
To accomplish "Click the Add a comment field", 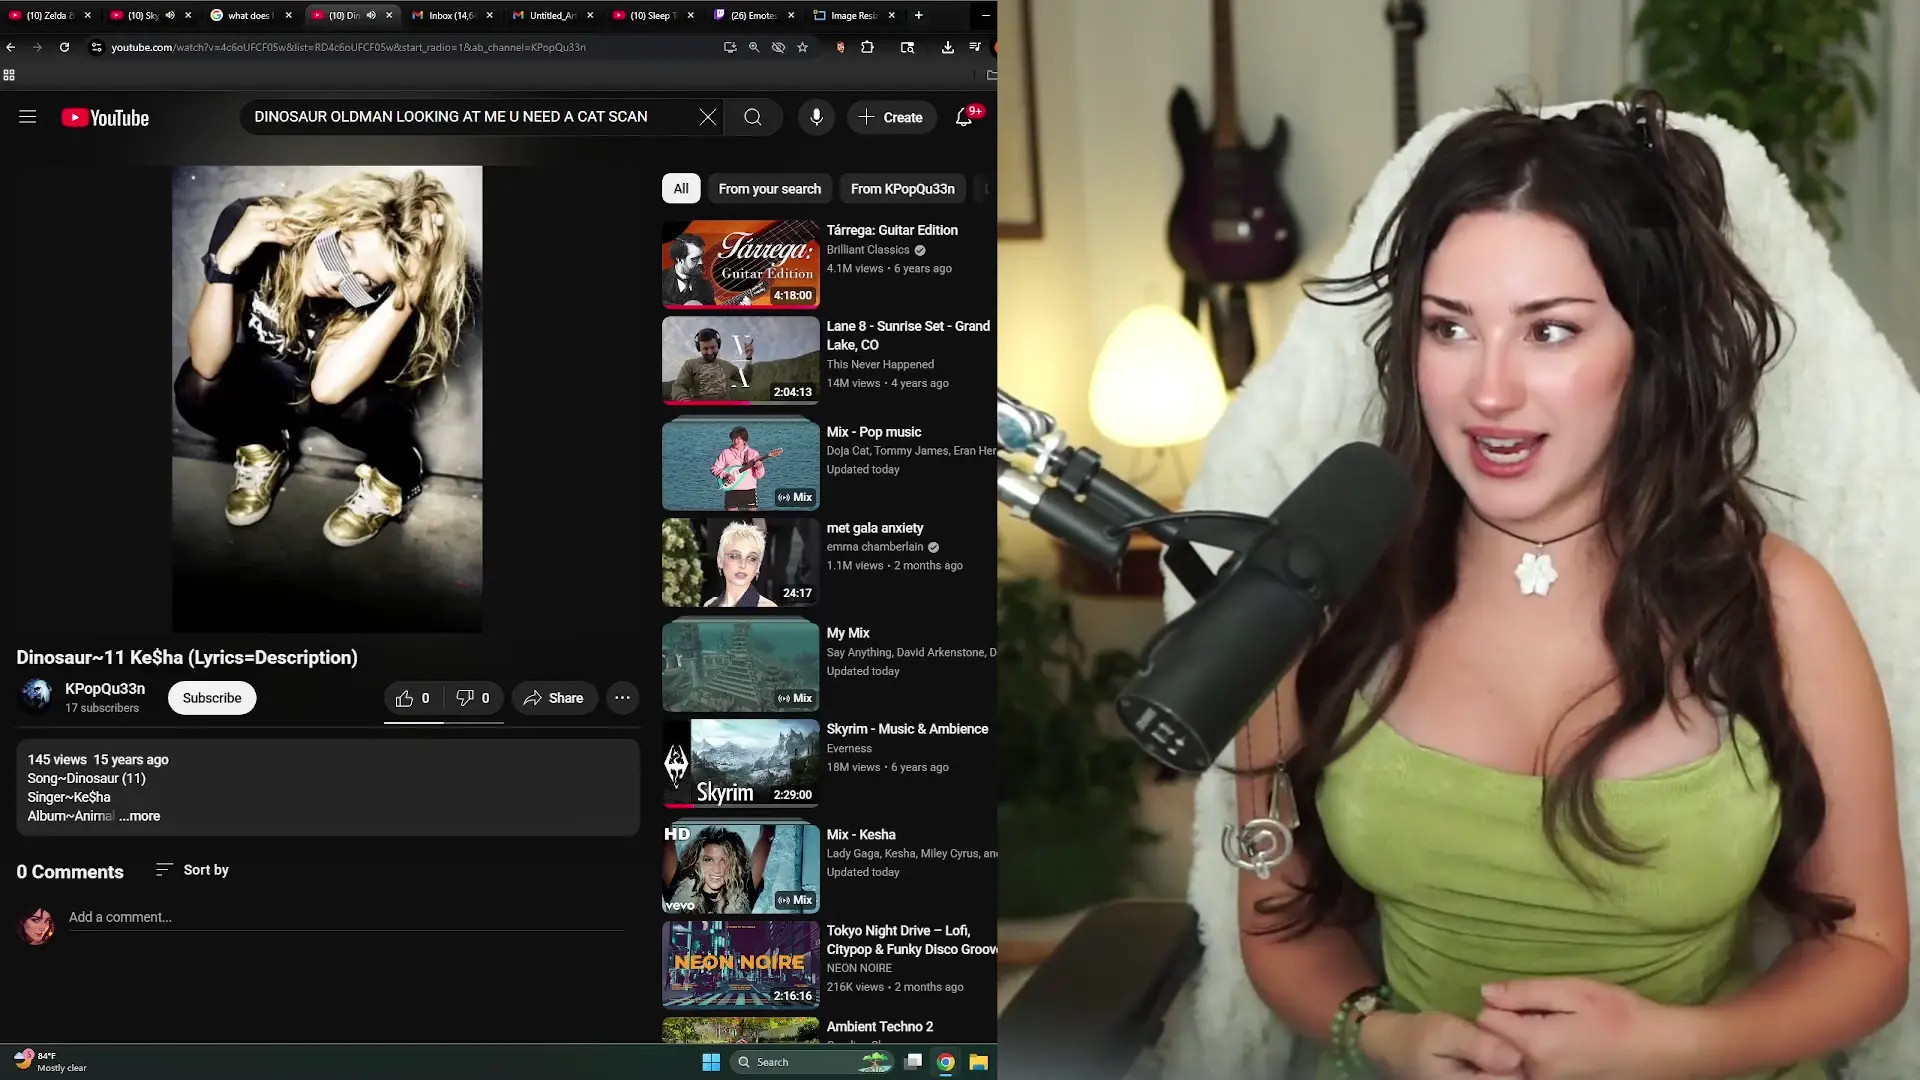I will (x=345, y=917).
